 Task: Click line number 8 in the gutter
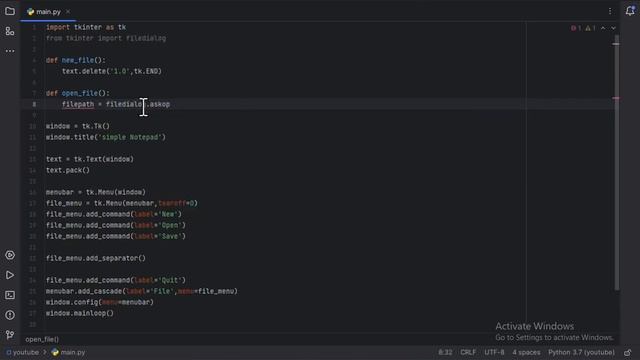point(34,104)
